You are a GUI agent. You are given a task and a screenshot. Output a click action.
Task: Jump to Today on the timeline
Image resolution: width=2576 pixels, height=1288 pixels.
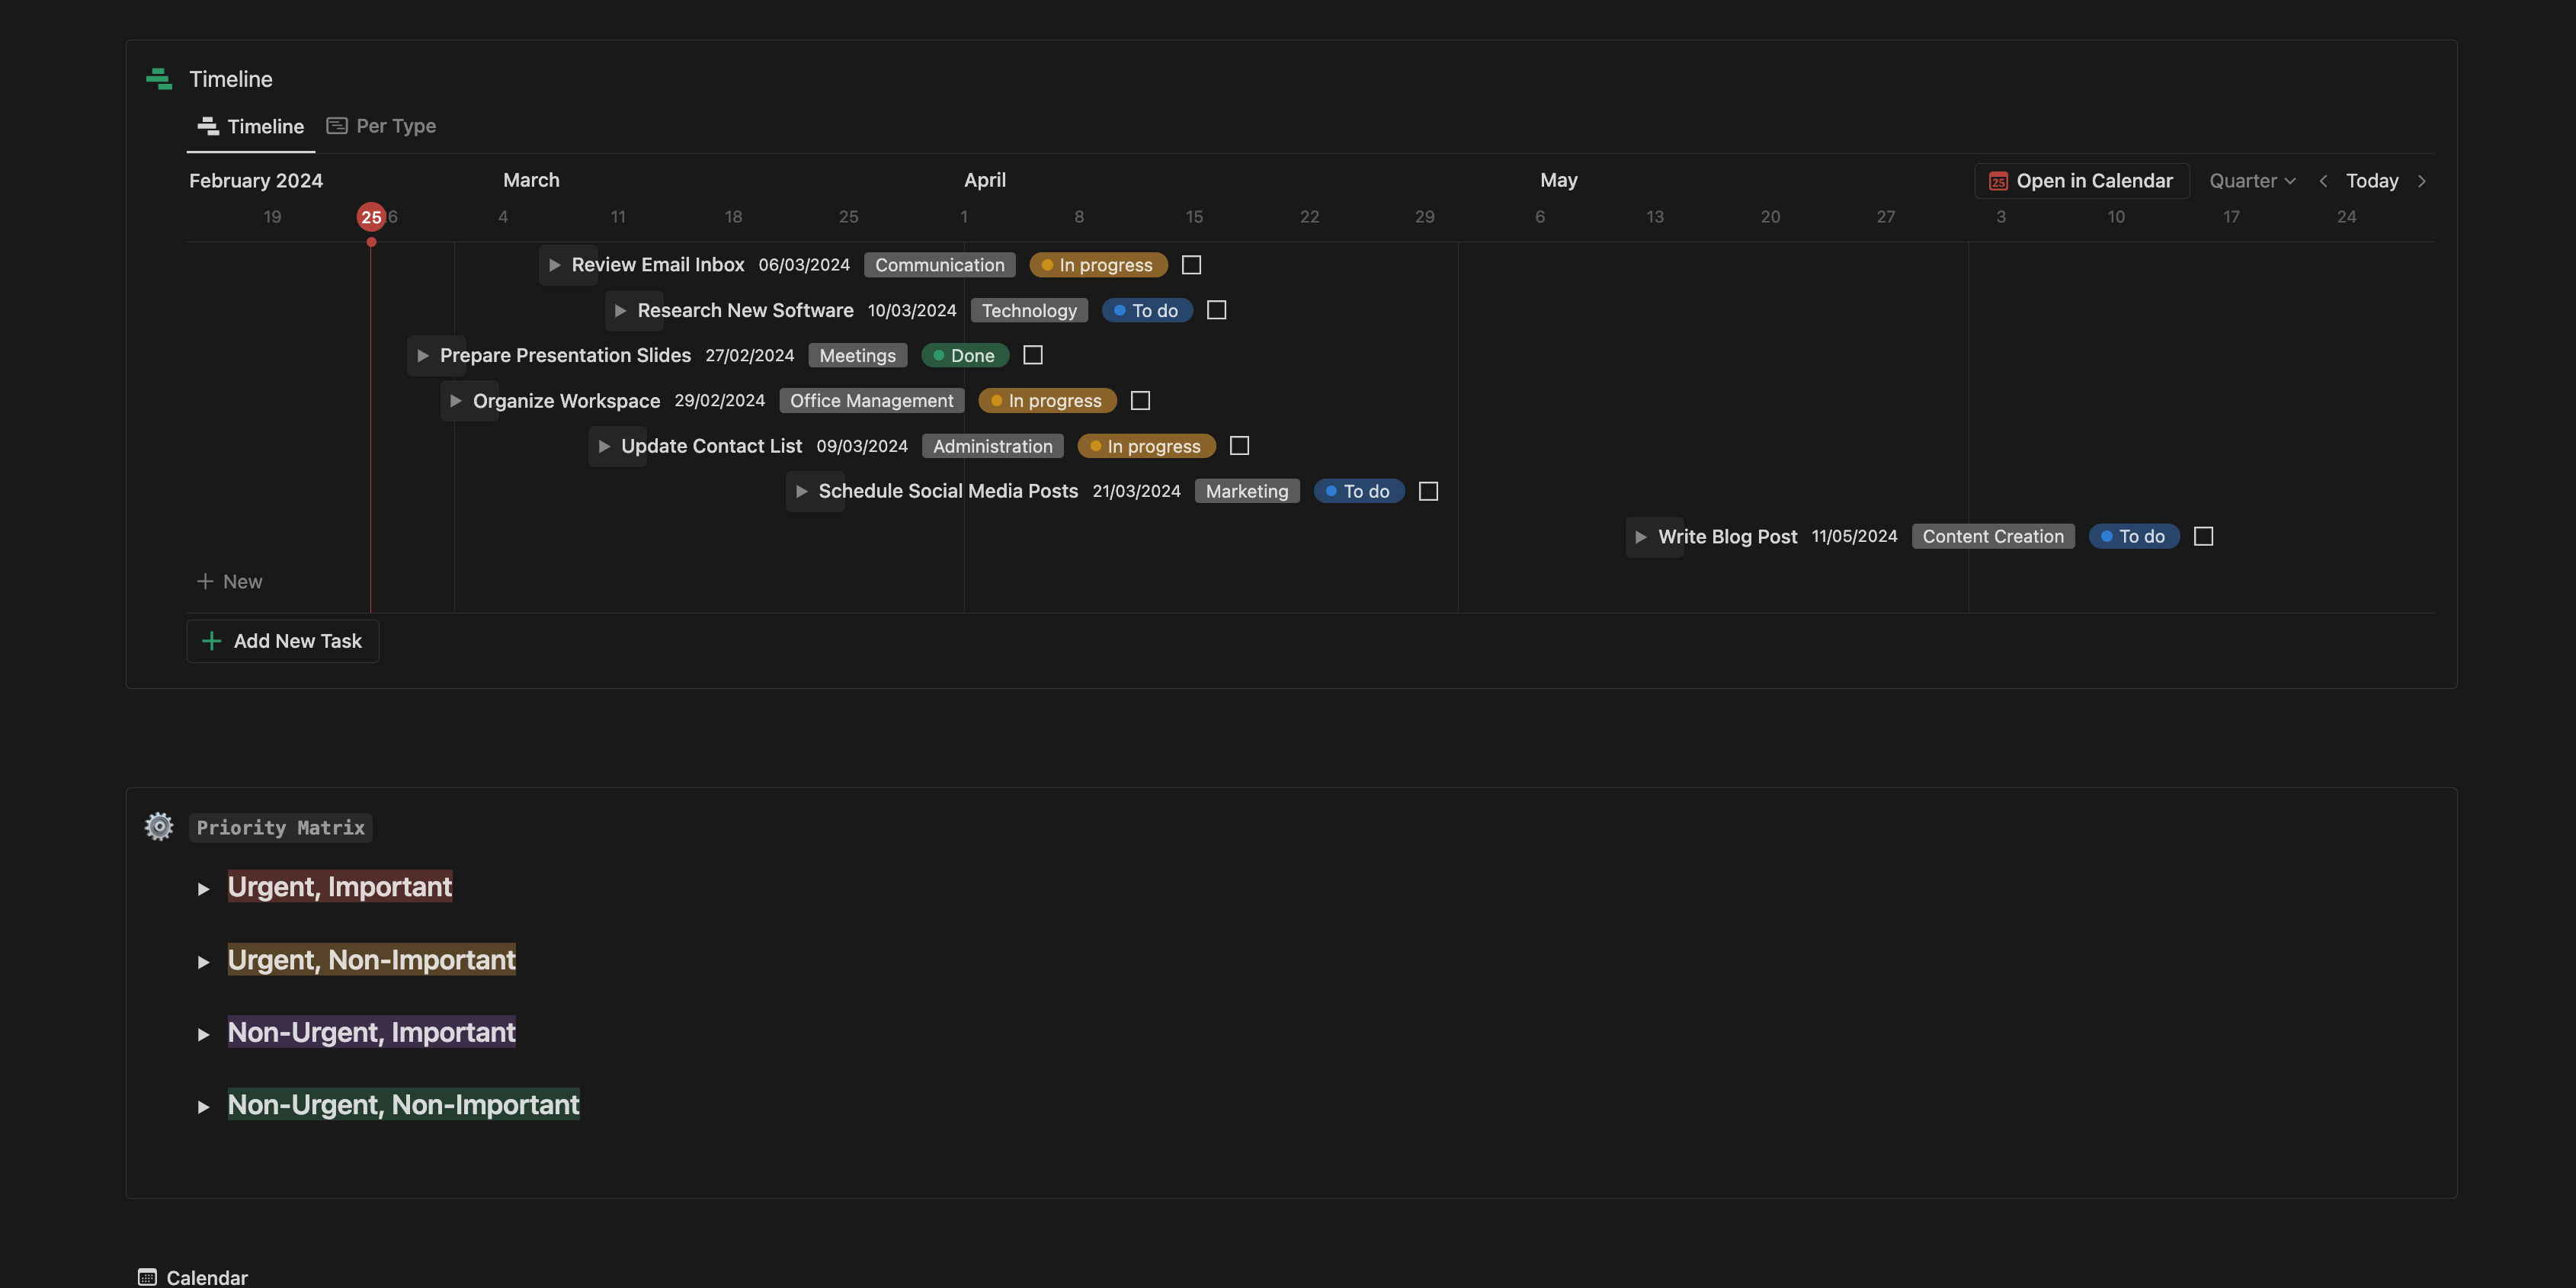pos(2372,181)
